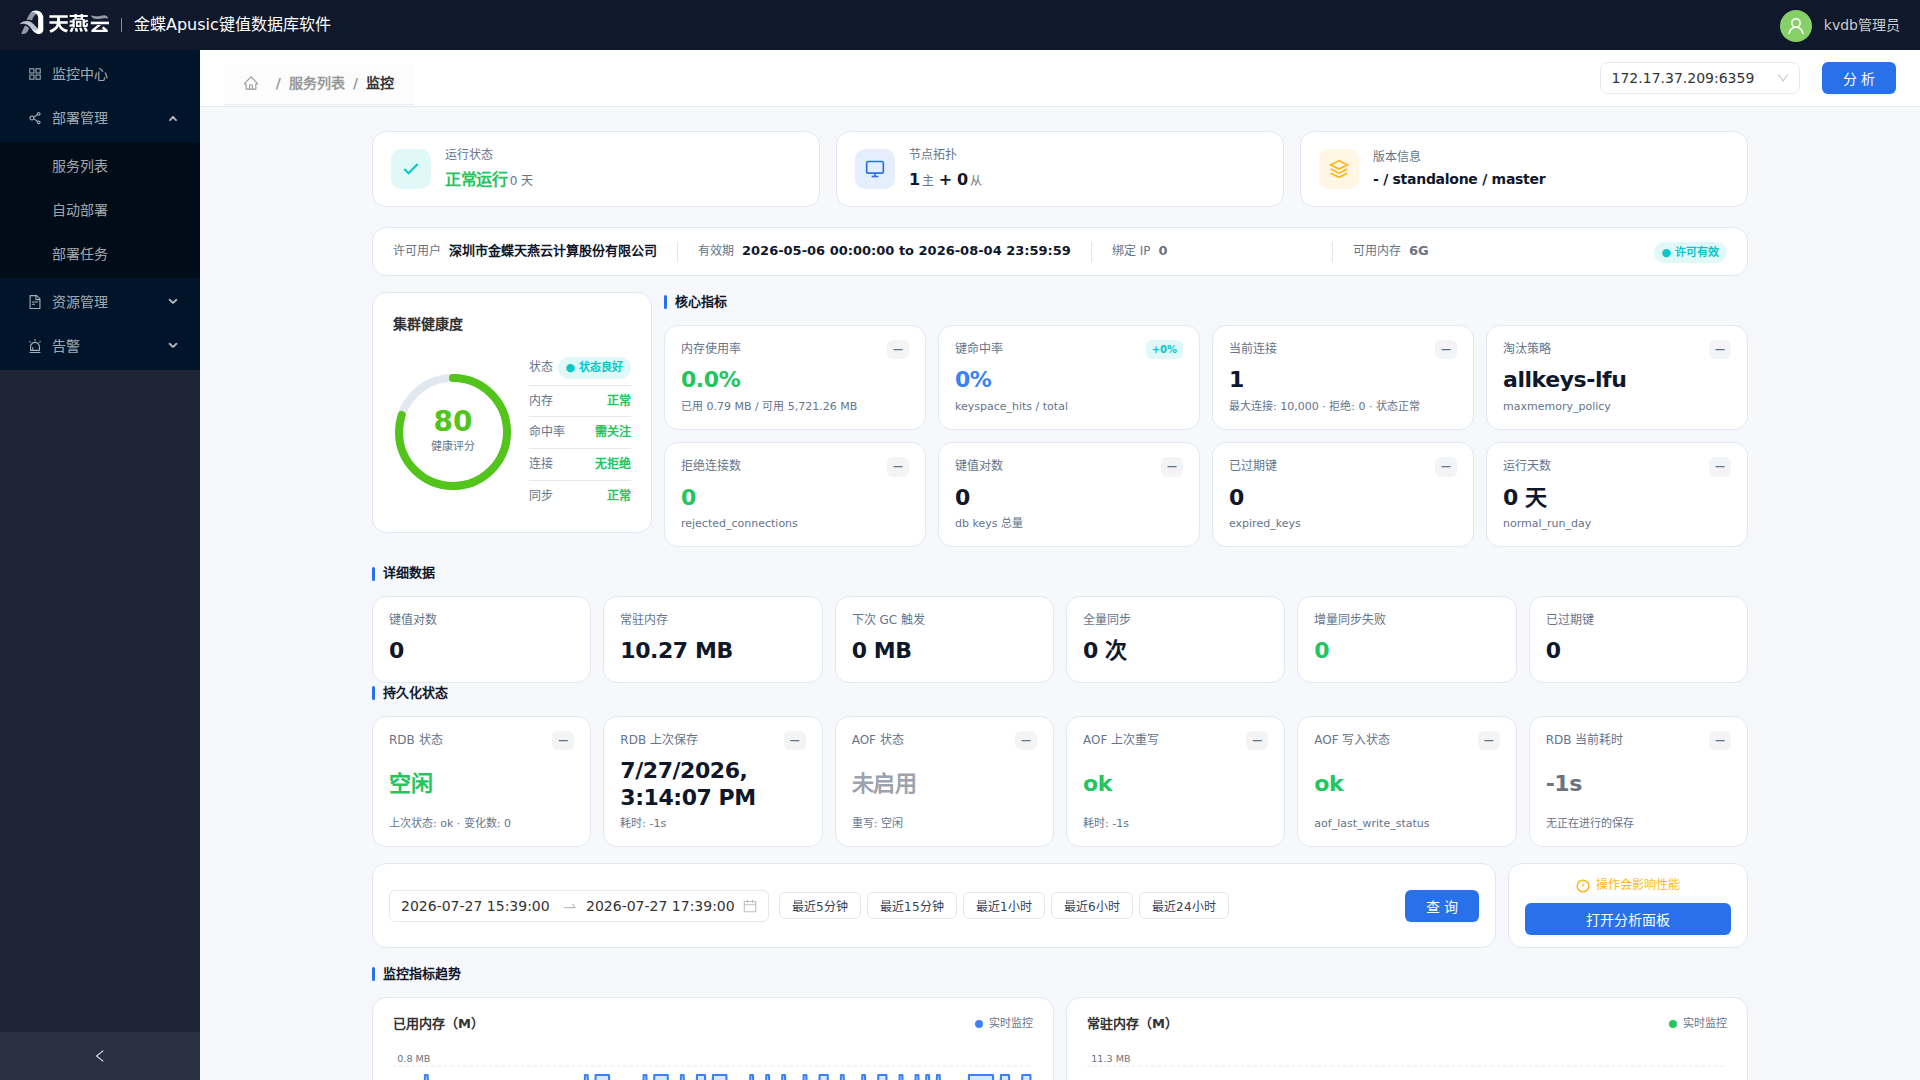Click the 查询 button

click(1441, 906)
